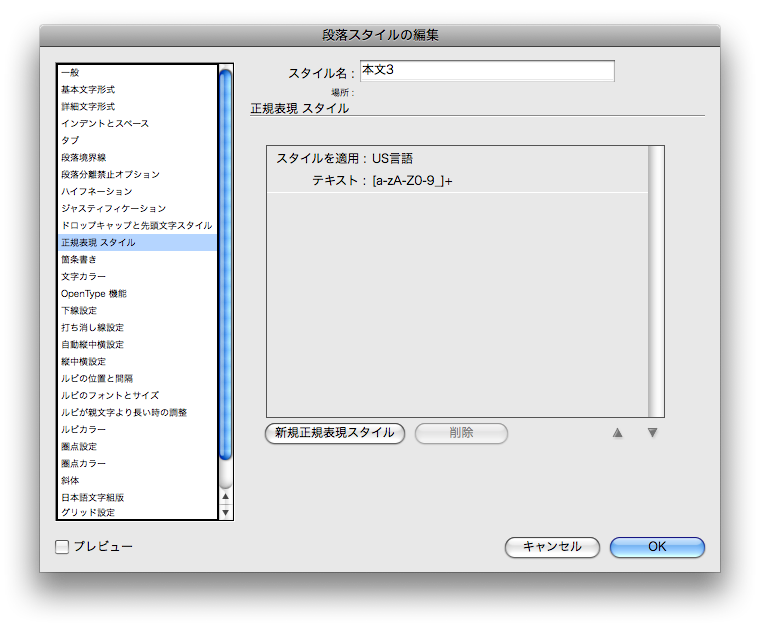Select 縦中横設定 category
Image resolution: width=760 pixels, height=627 pixels.
point(138,361)
